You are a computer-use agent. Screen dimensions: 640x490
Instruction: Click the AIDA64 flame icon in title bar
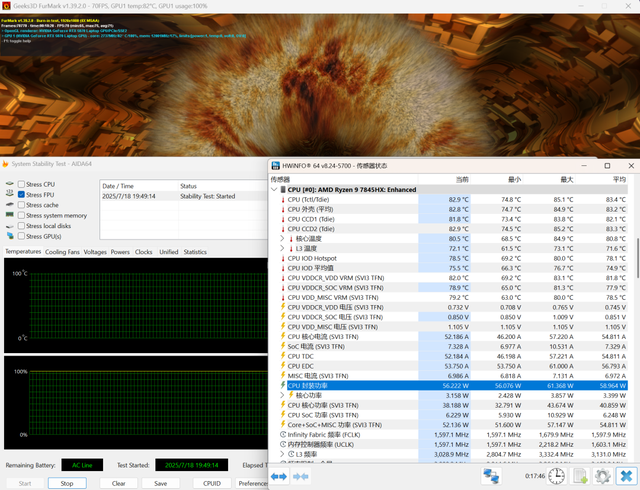pos(5,164)
